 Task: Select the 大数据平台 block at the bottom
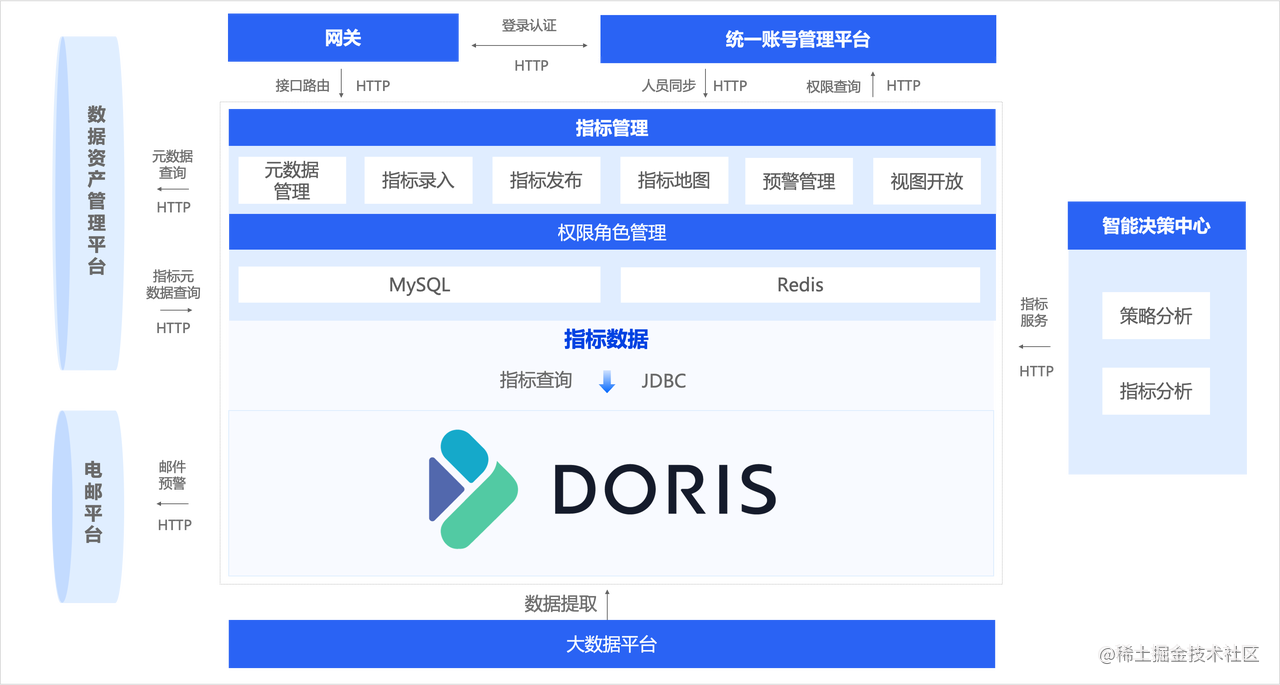611,644
